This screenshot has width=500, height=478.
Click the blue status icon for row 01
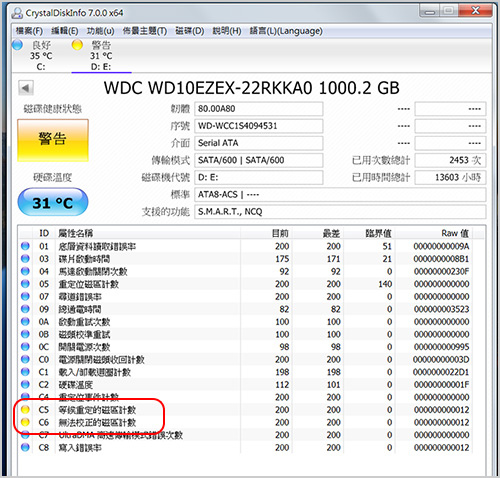tap(25, 246)
